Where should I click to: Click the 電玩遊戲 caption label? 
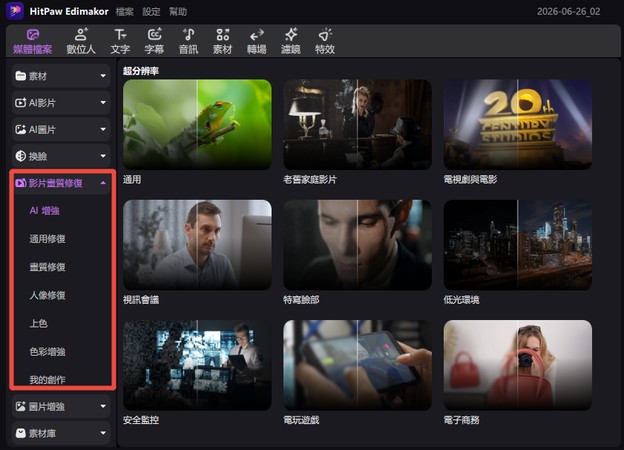coord(301,420)
